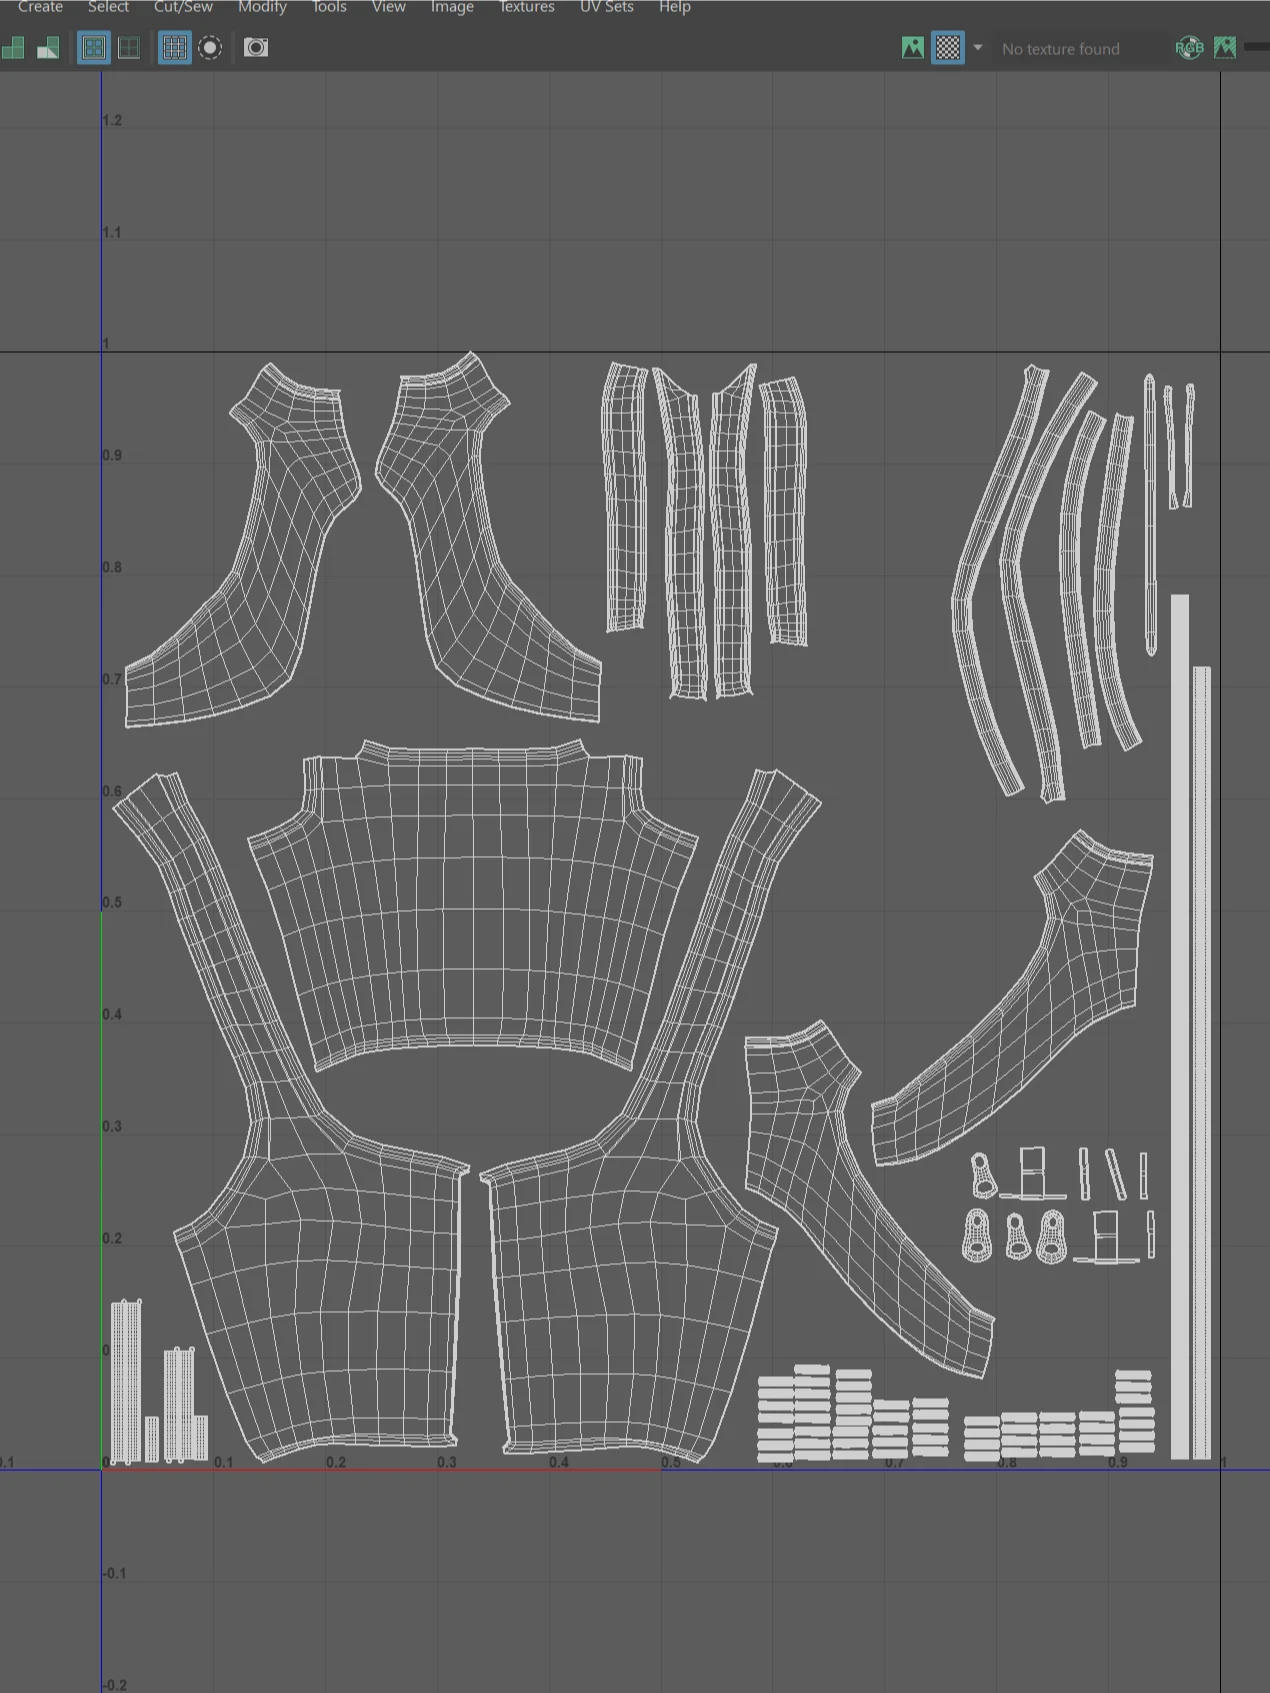Screen dimensions: 1270x1693
Task: Toggle the dark shell borders icon
Action: (129, 47)
